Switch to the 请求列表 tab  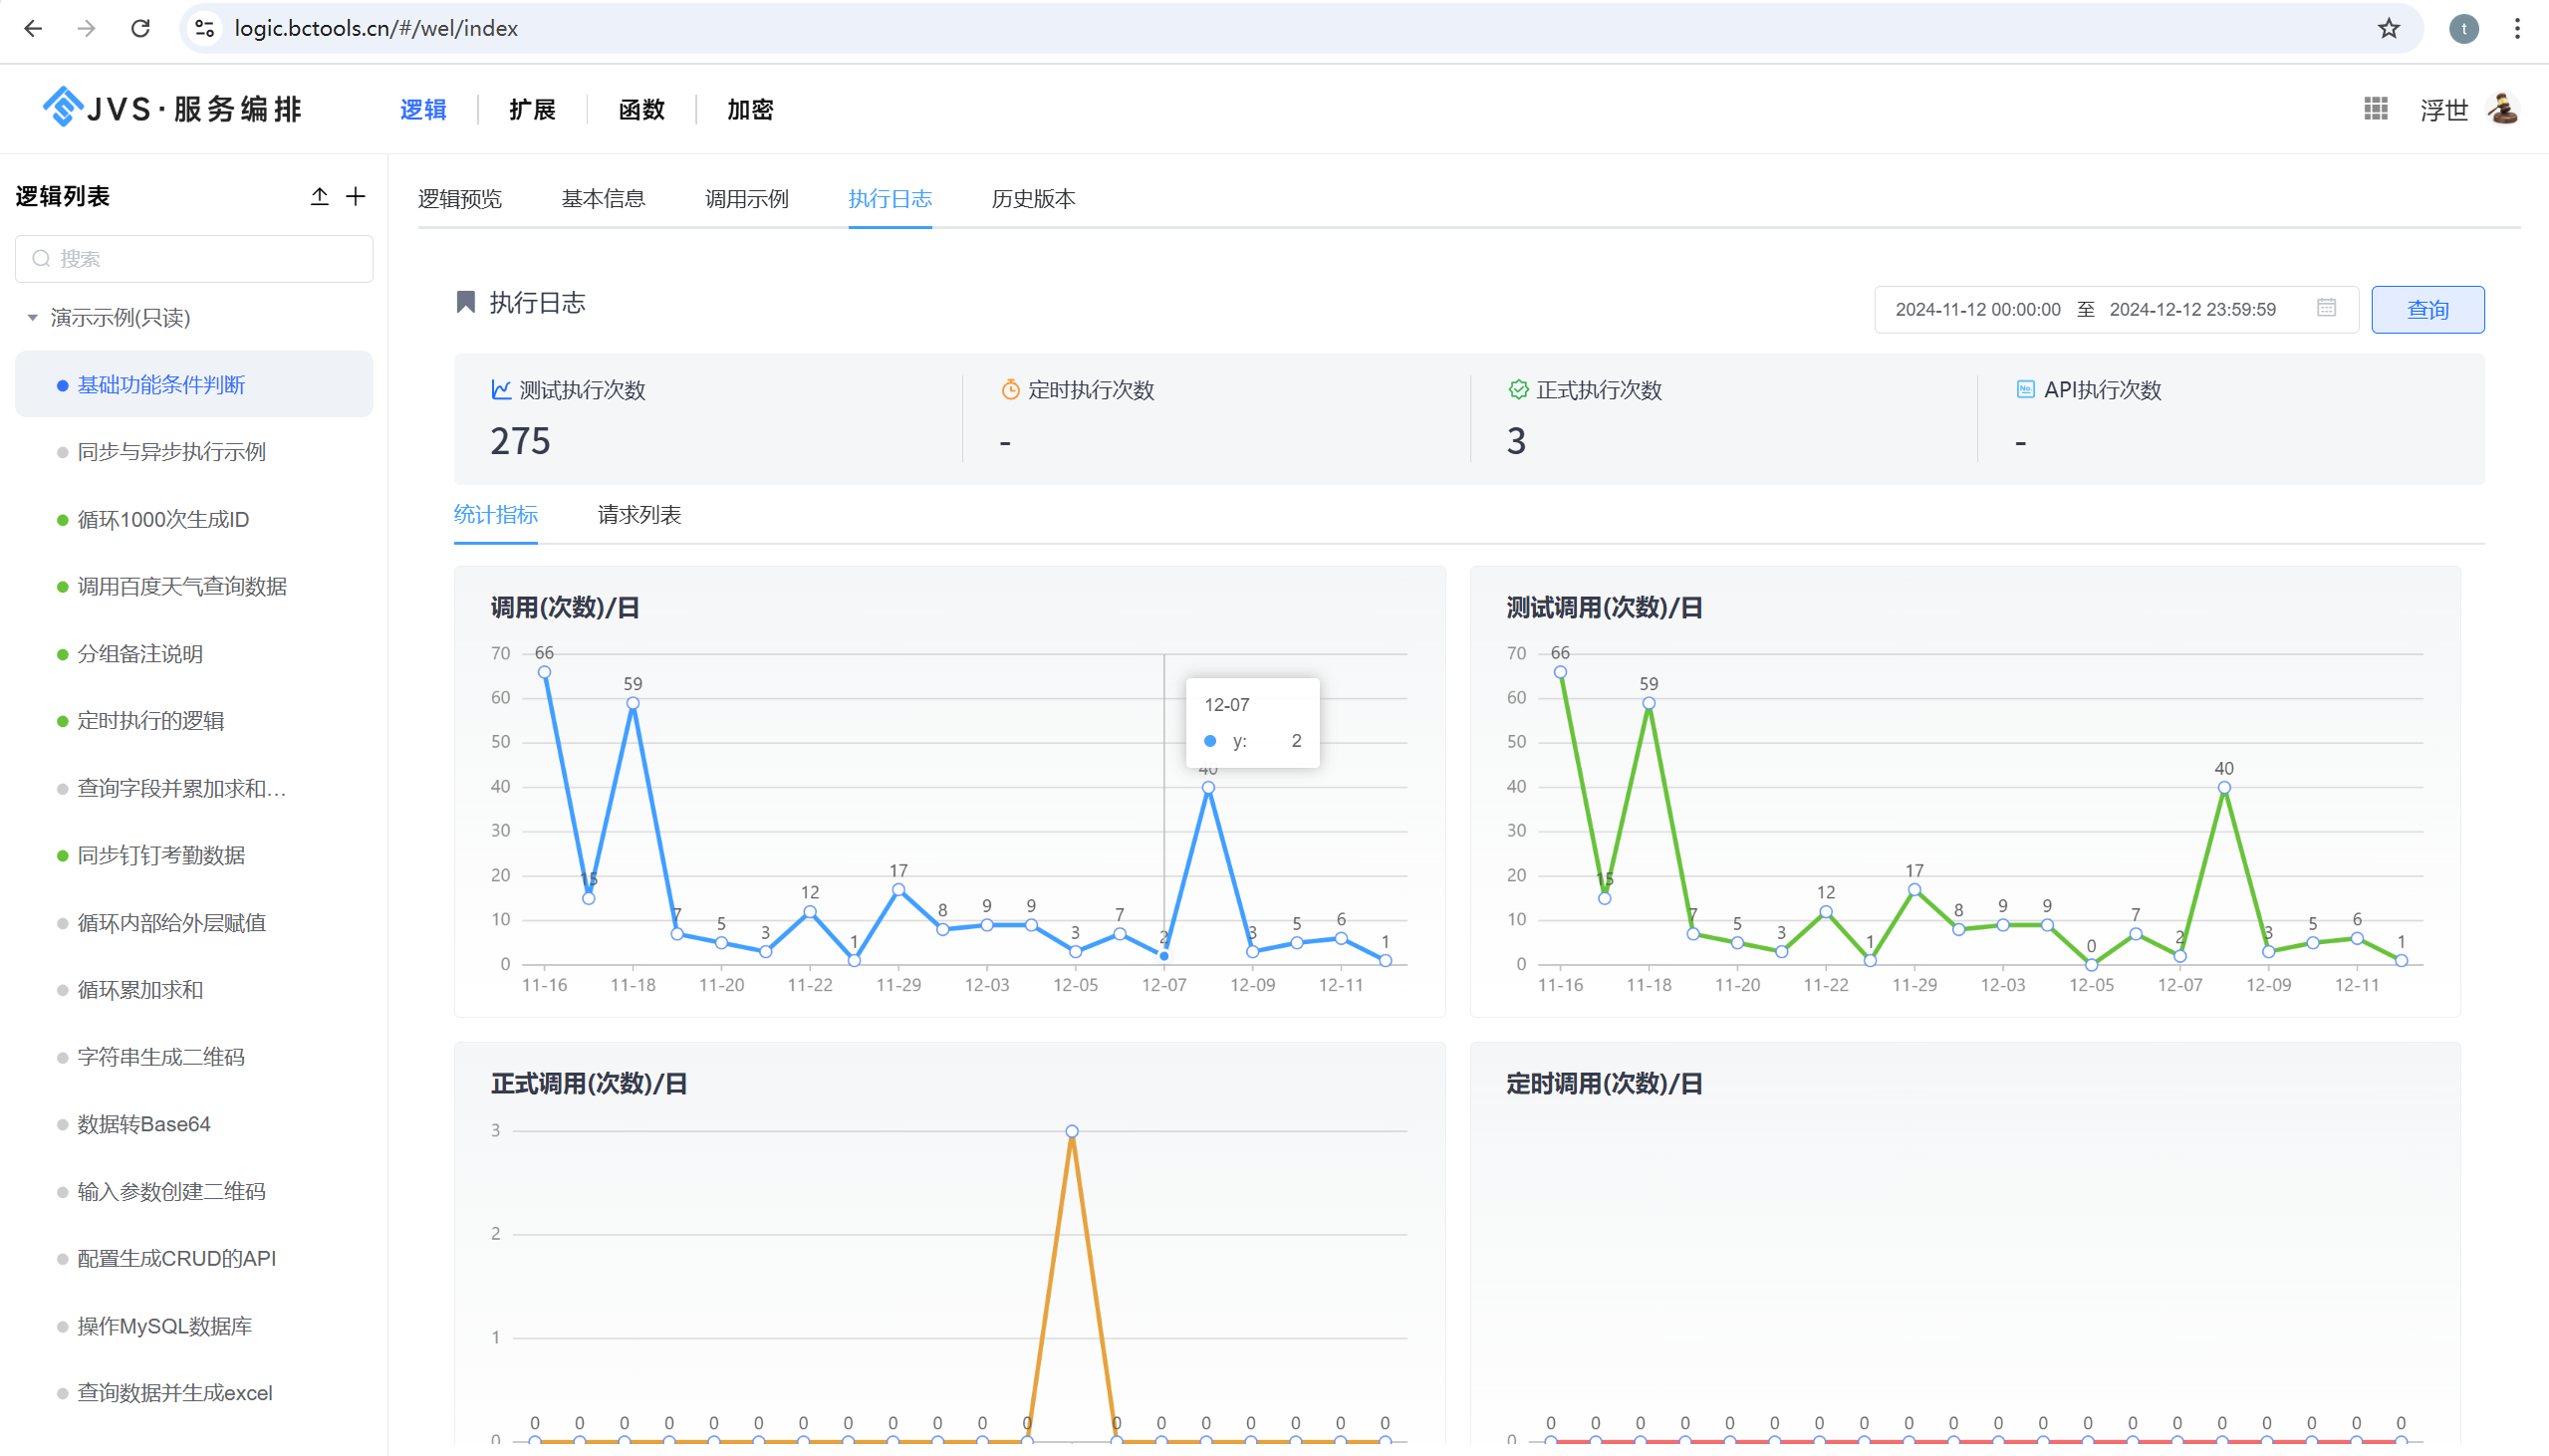(638, 515)
